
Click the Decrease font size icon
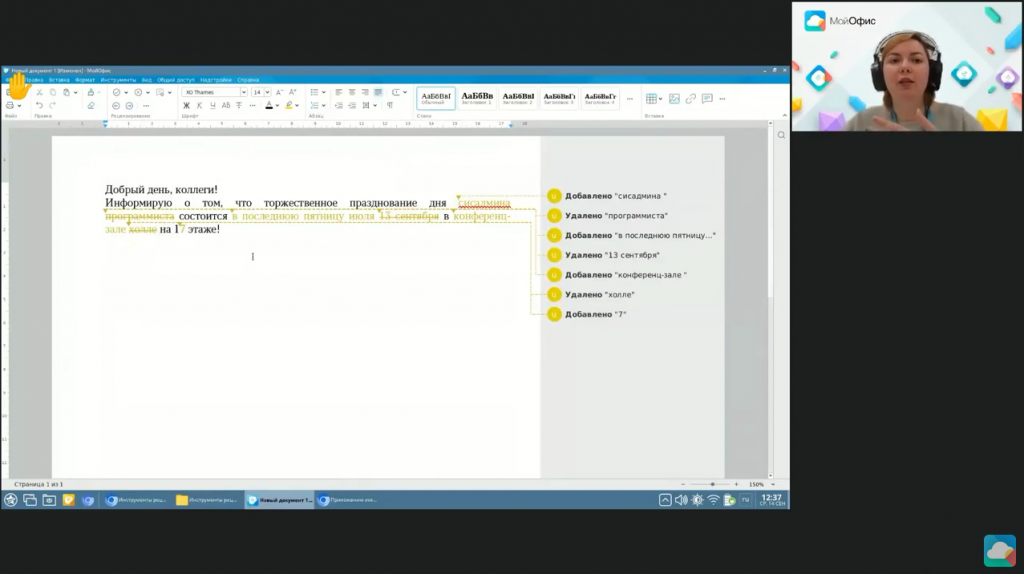pyautogui.click(x=279, y=93)
